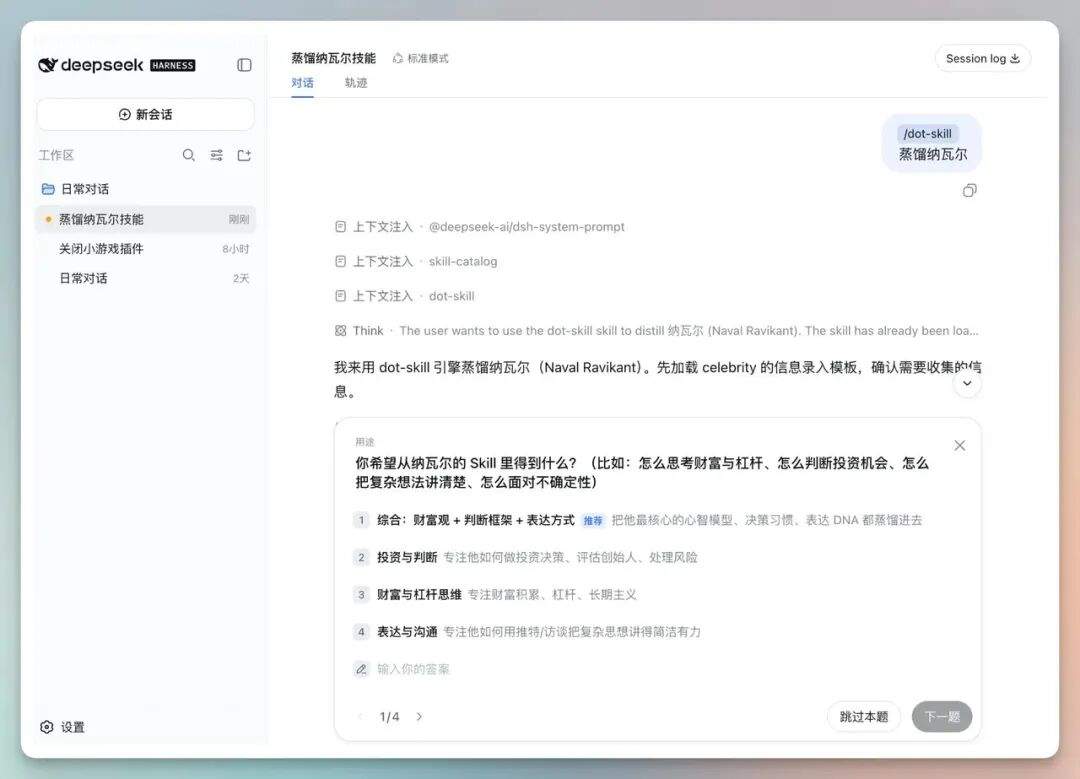The width and height of the screenshot is (1080, 779).
Task: Create new folder icon in workspace
Action: tap(244, 155)
